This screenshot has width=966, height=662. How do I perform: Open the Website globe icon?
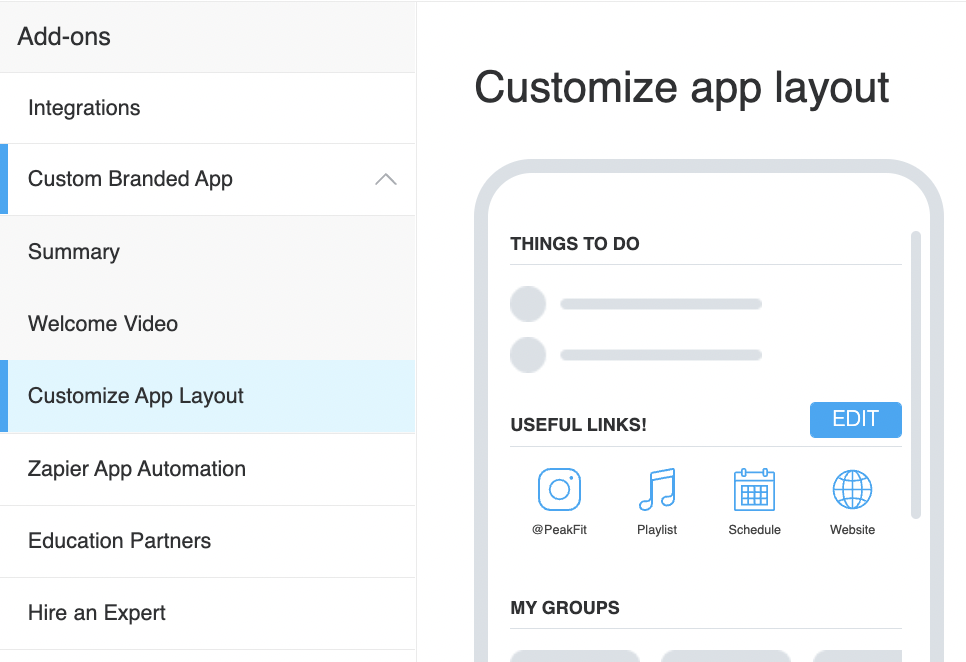point(852,490)
